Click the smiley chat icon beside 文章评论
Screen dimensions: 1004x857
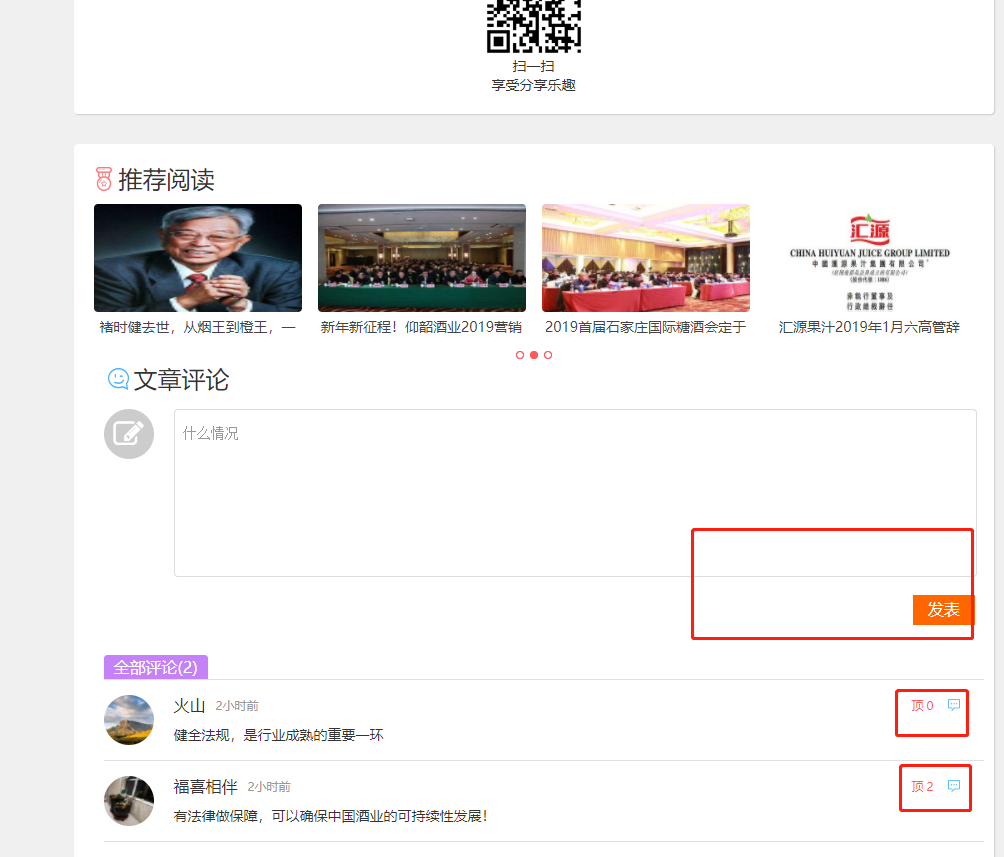(x=118, y=379)
